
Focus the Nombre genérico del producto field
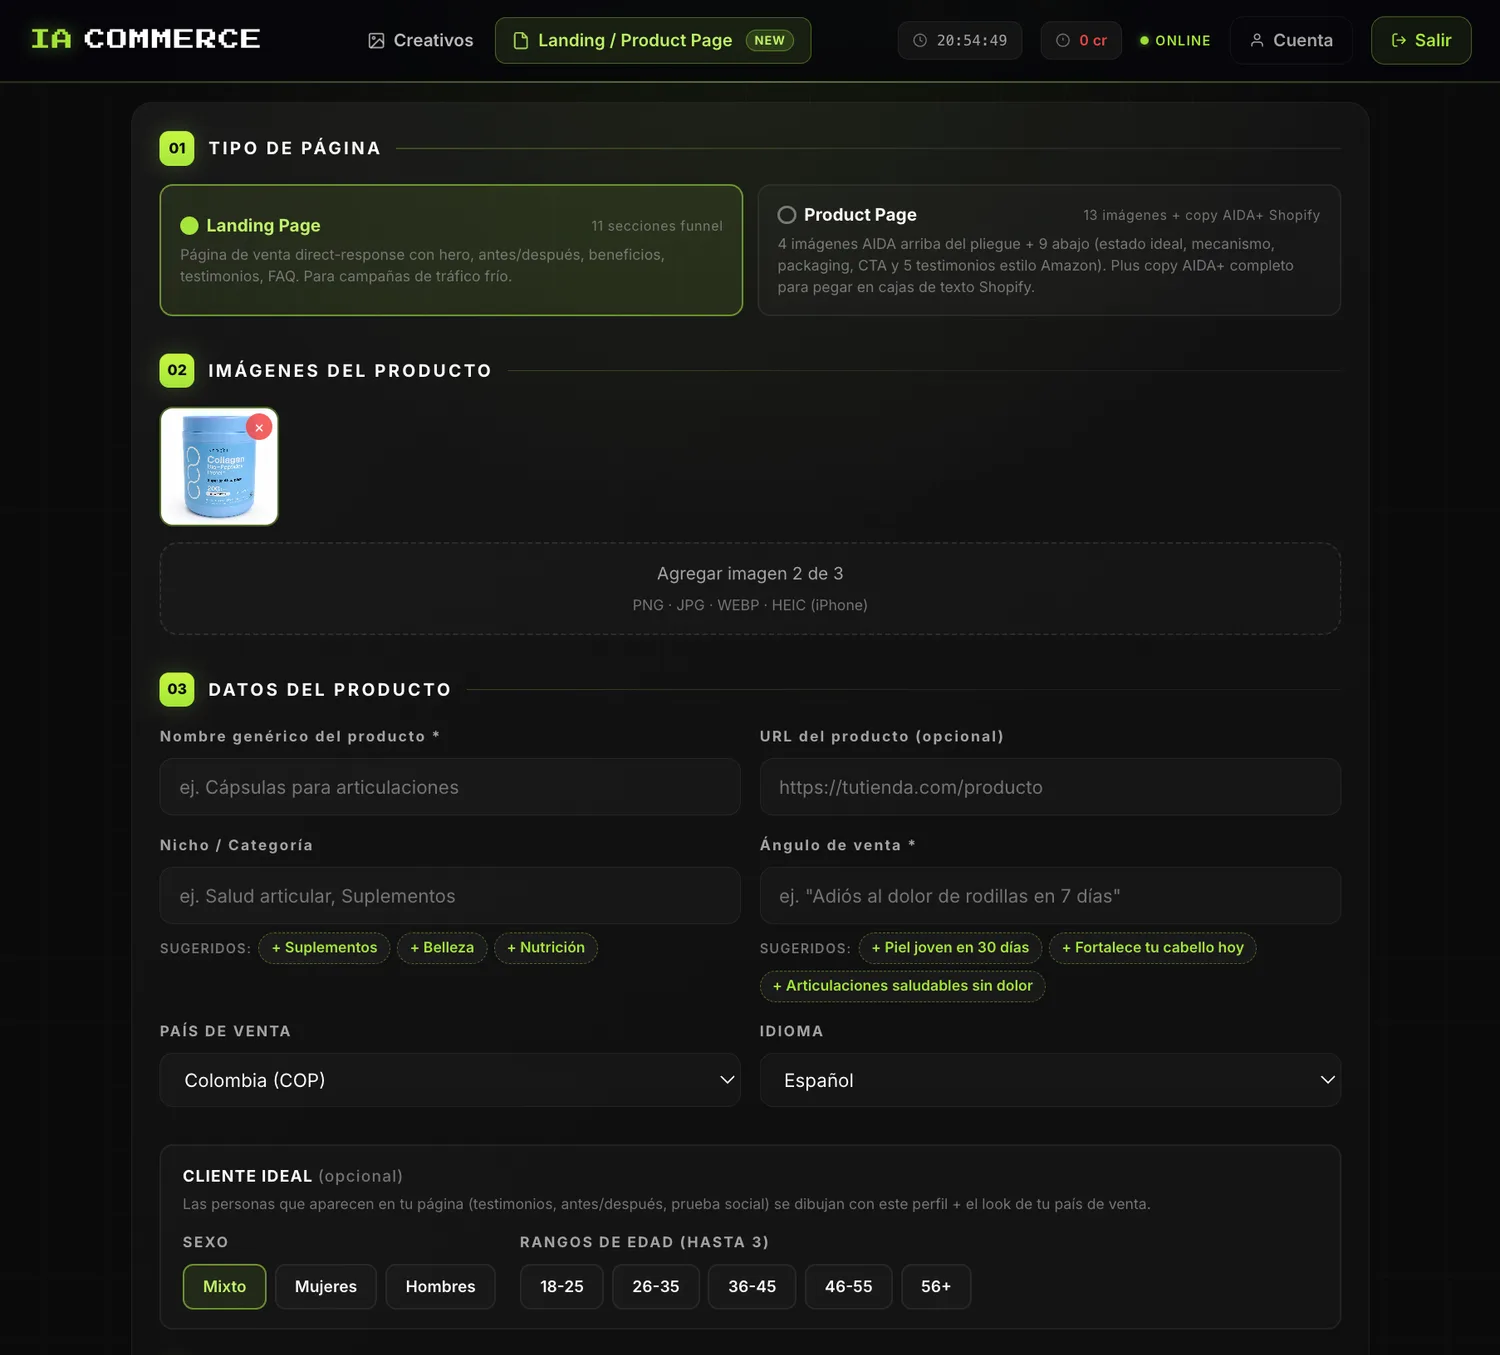click(450, 787)
